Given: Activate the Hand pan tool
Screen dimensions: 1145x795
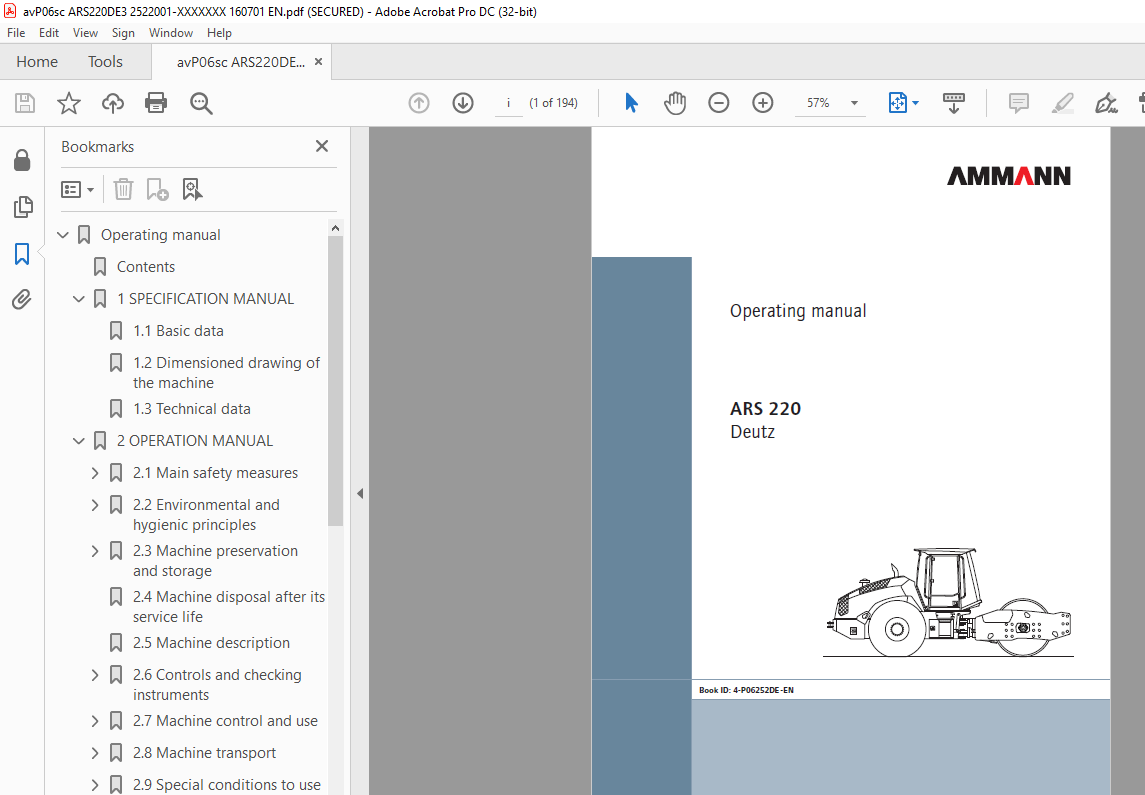Looking at the screenshot, I should pyautogui.click(x=675, y=103).
